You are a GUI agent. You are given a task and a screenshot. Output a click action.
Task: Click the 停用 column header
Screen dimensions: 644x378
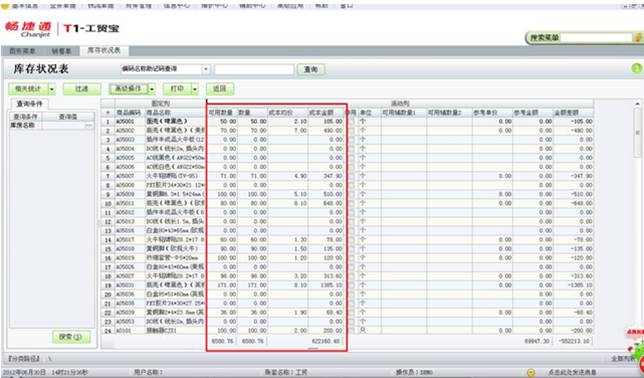(351, 113)
